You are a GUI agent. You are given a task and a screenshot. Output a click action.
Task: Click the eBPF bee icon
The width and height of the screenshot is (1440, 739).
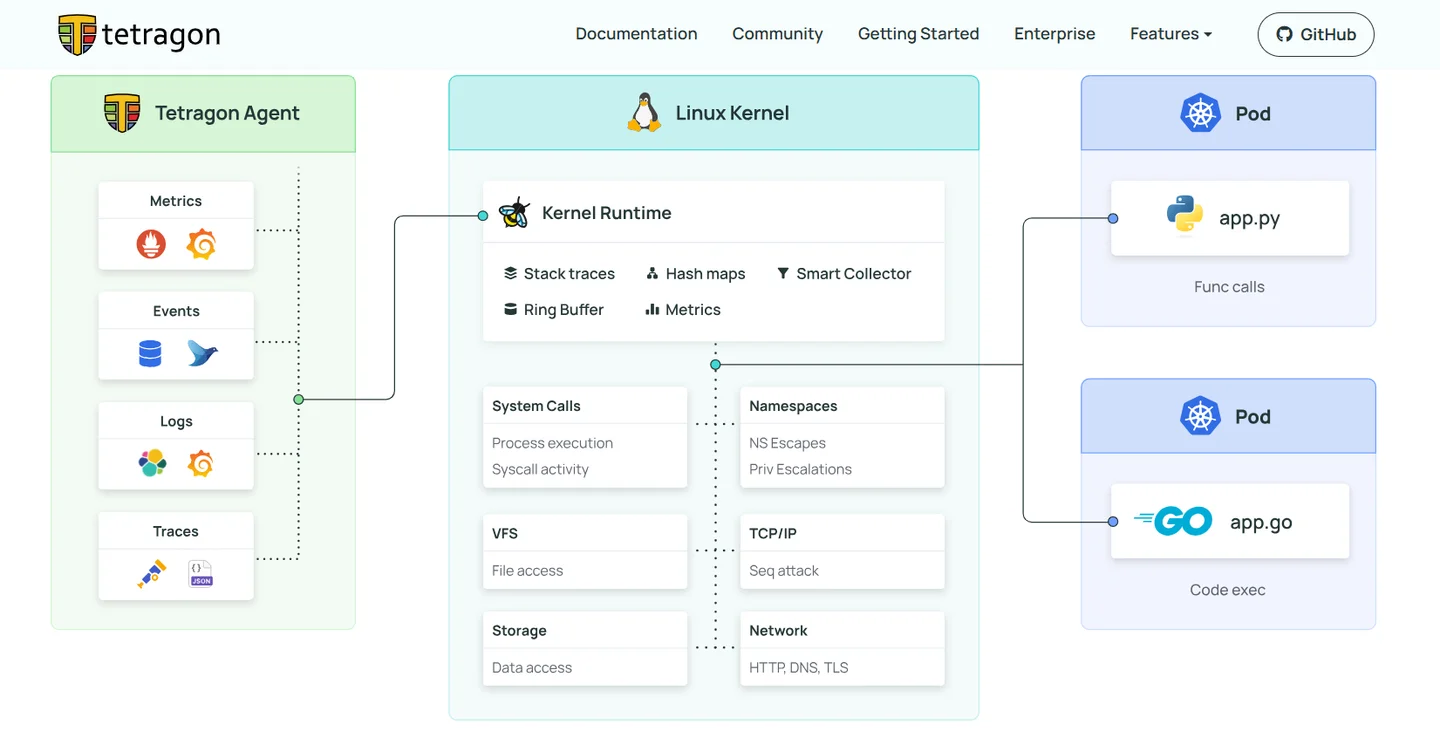[x=514, y=212]
